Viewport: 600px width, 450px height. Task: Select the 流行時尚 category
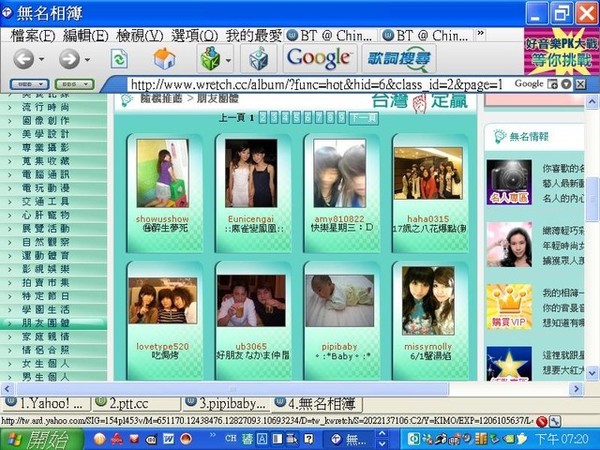click(x=46, y=107)
